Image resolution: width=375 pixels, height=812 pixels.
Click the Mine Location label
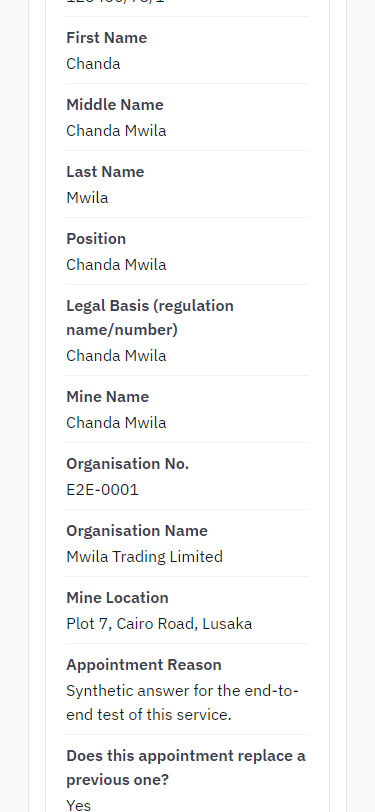tap(117, 598)
